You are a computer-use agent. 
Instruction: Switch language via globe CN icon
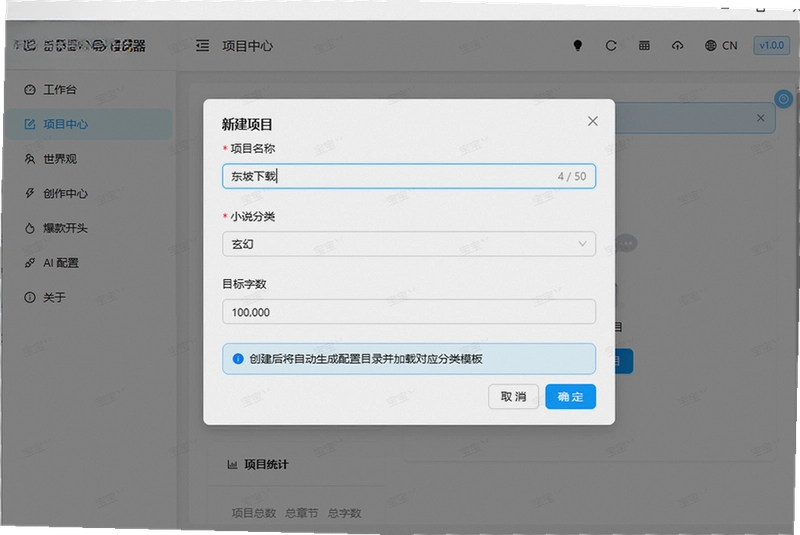[721, 45]
